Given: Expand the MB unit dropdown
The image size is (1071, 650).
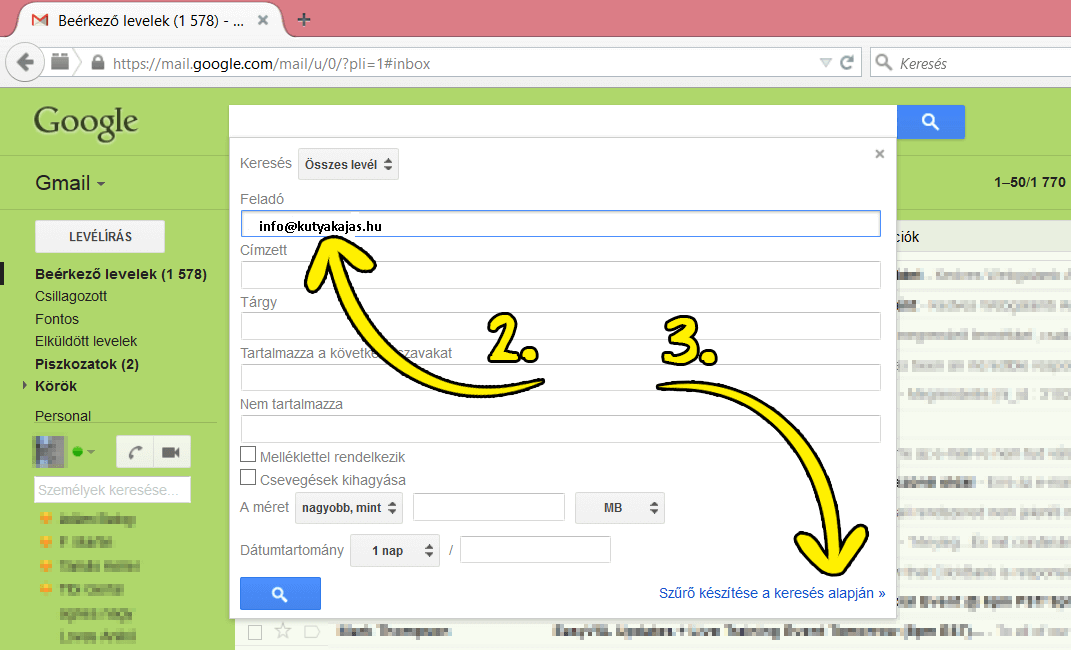Looking at the screenshot, I should pos(619,508).
